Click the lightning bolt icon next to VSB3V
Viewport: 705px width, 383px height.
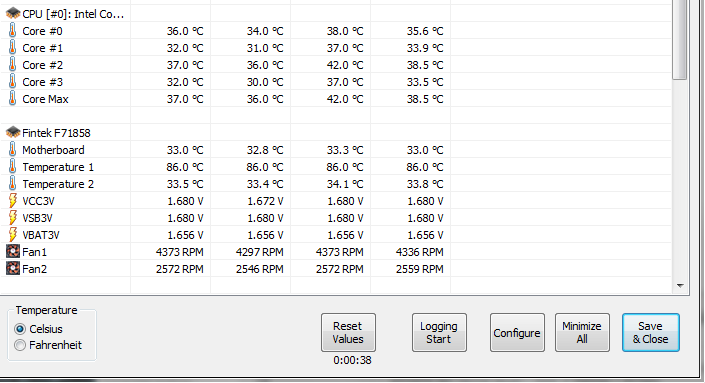click(13, 218)
